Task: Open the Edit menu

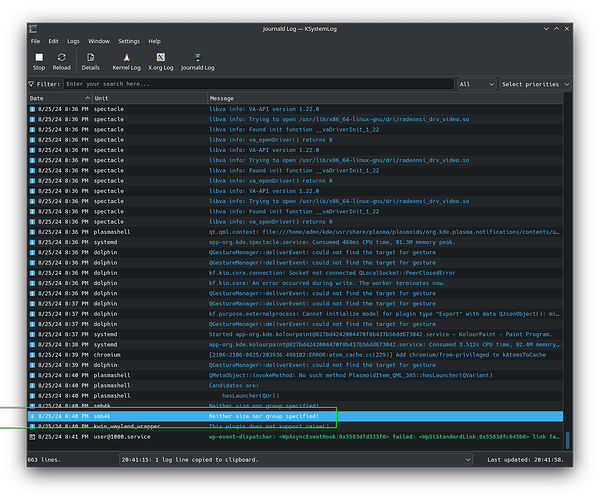Action: coord(53,41)
